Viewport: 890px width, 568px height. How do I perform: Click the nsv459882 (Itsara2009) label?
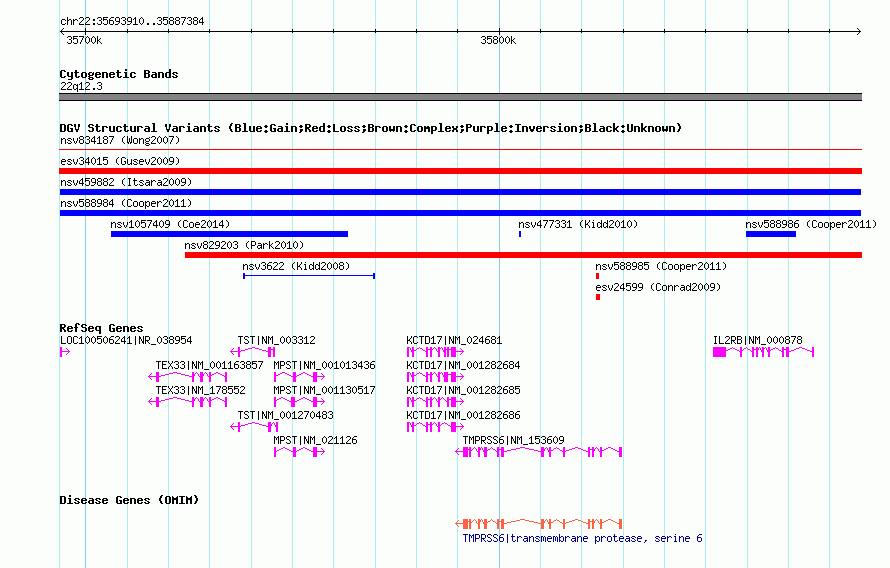pos(126,182)
